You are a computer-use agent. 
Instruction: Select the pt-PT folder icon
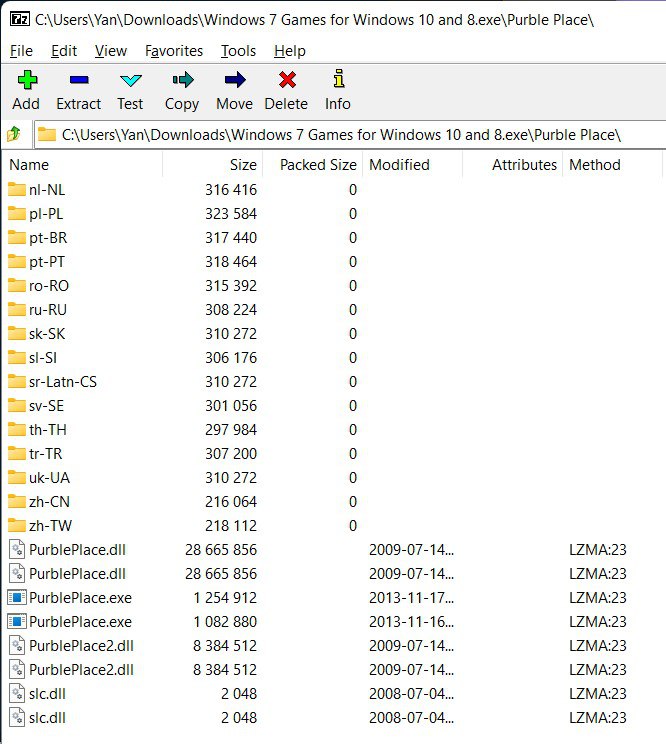coord(17,261)
